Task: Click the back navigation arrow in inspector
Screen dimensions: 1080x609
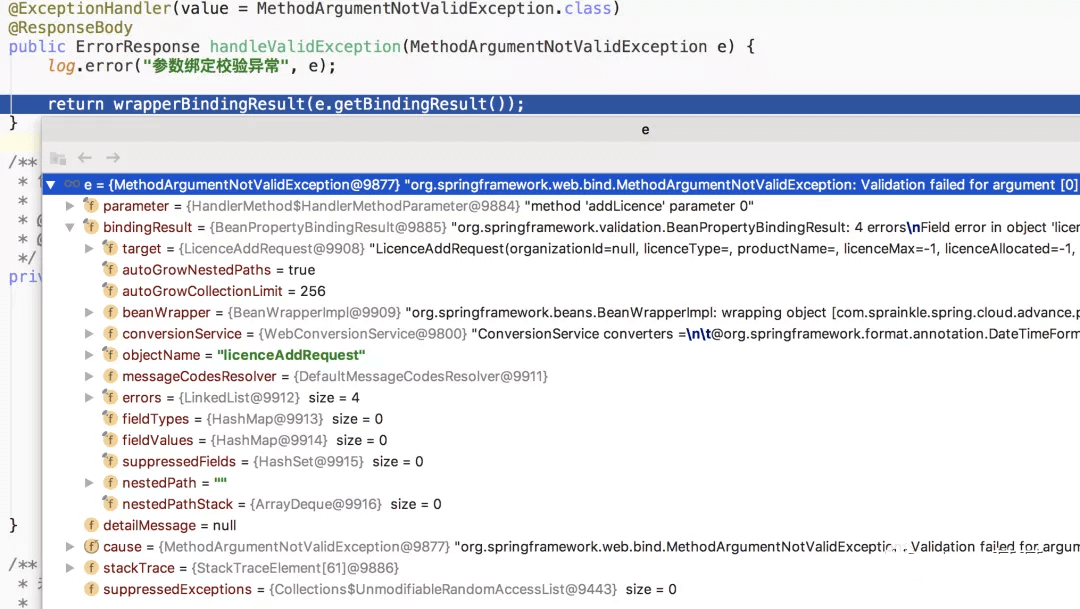Action: click(x=85, y=158)
